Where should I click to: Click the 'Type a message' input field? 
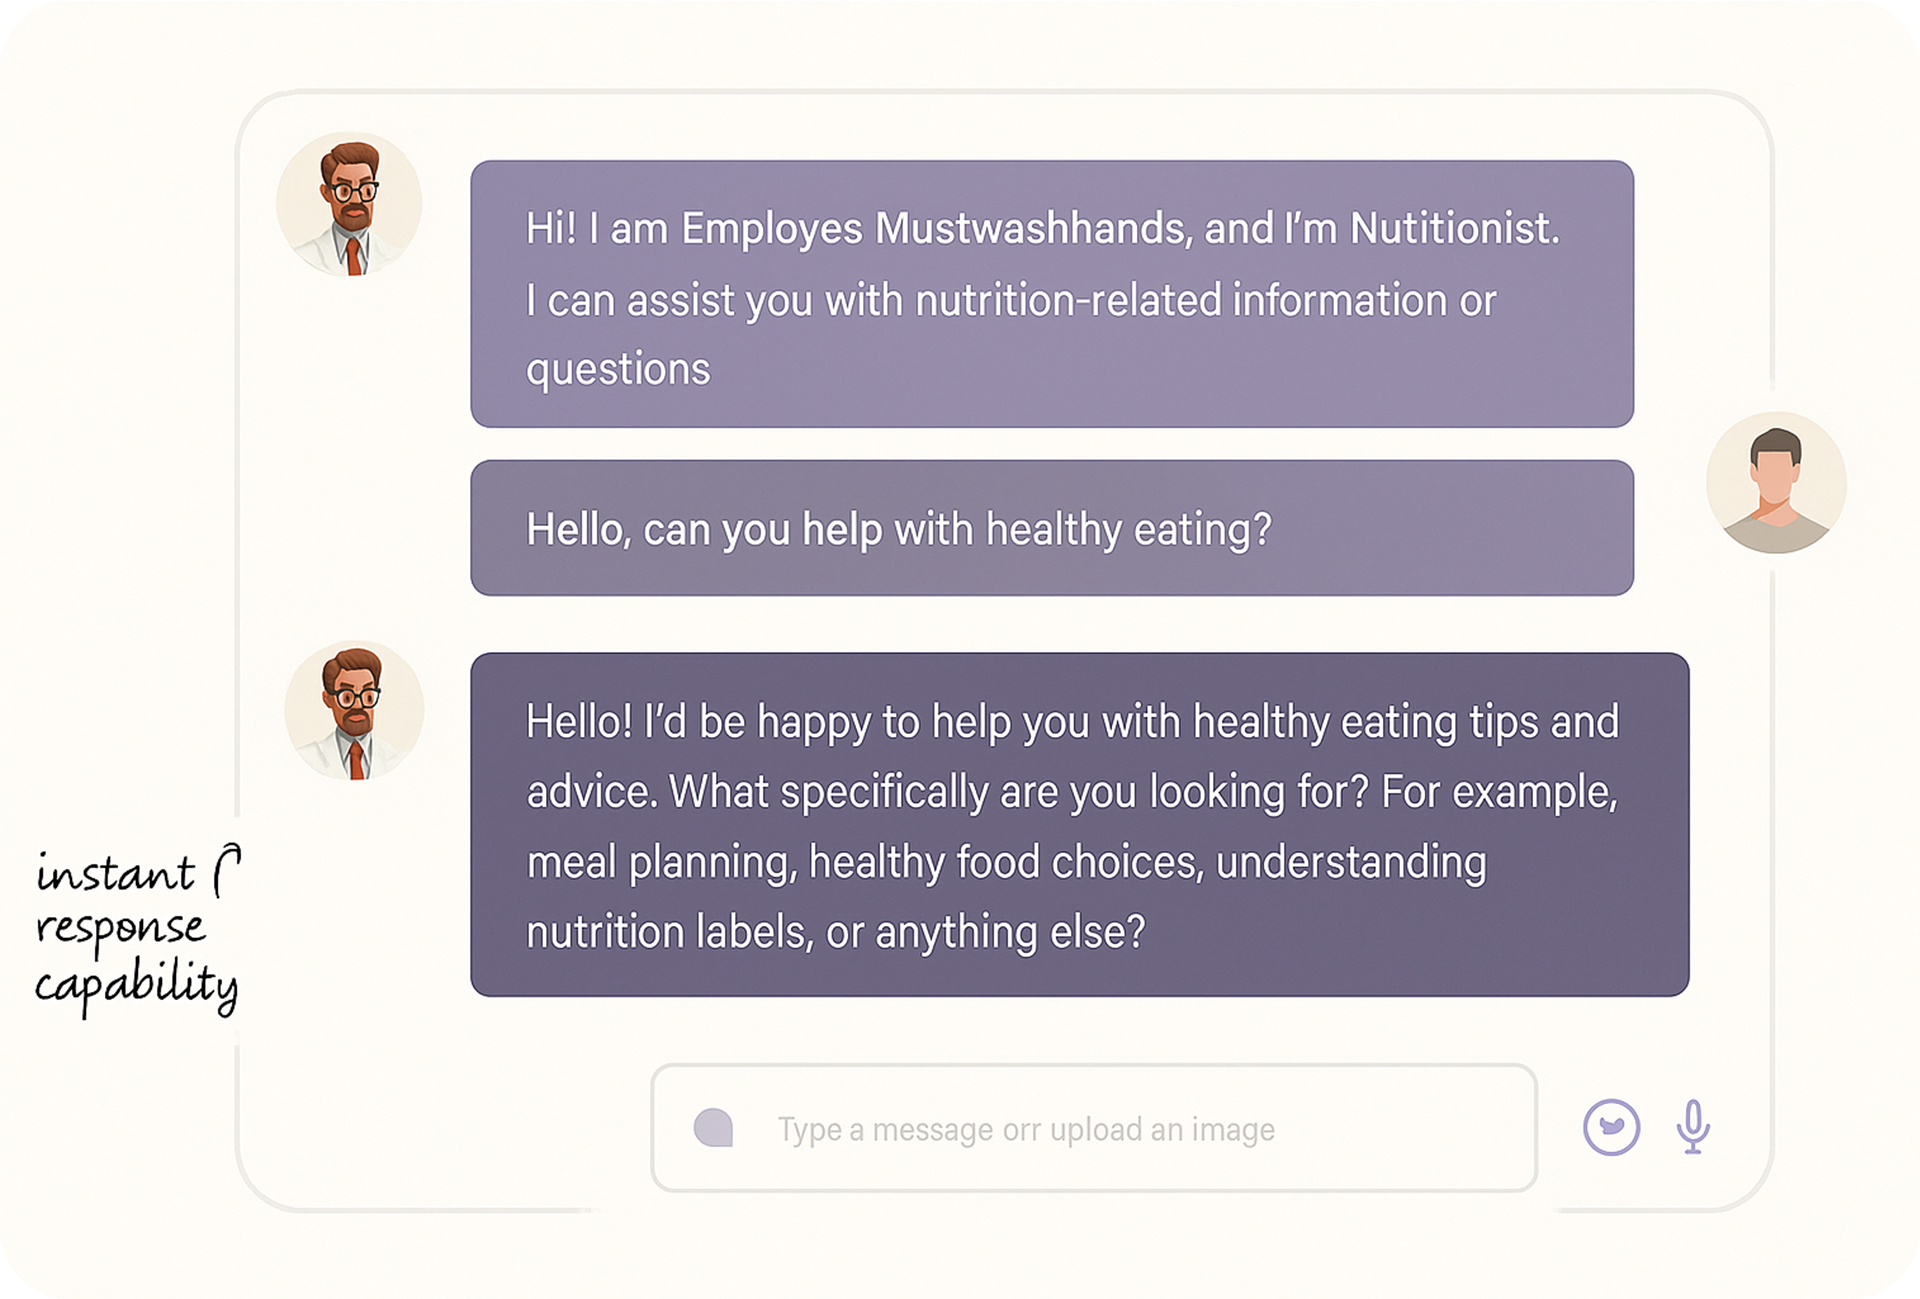(1093, 1128)
